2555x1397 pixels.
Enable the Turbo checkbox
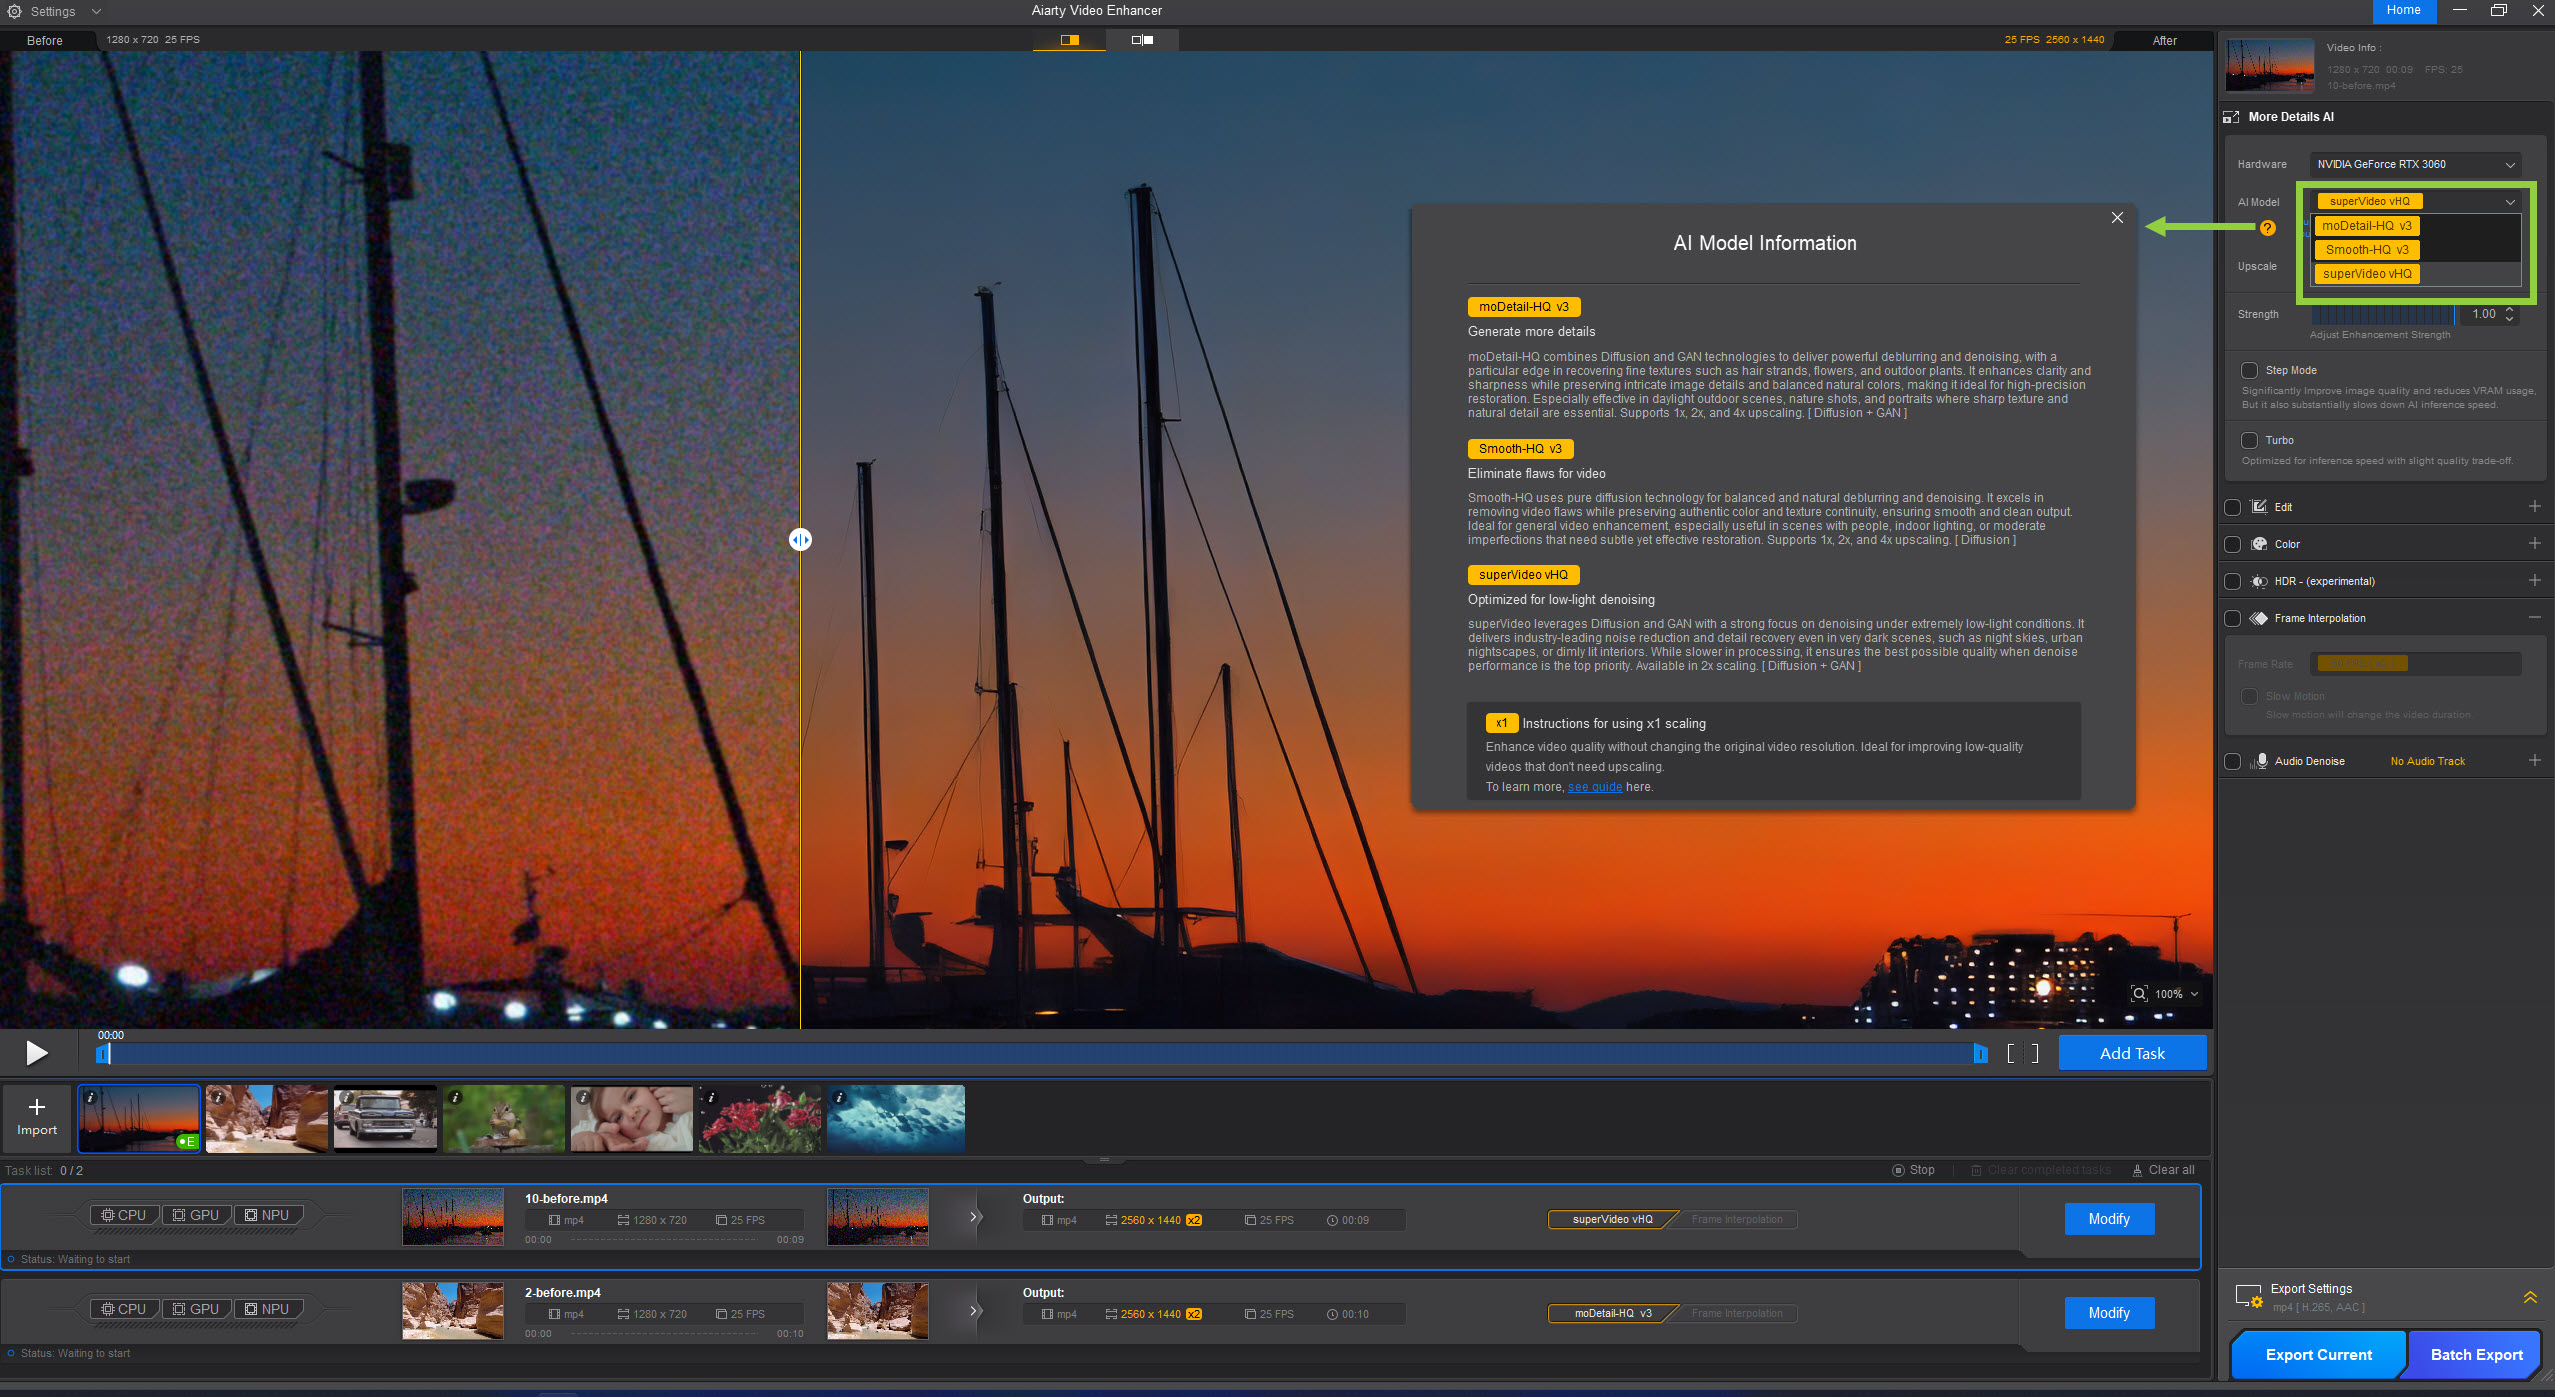2249,441
